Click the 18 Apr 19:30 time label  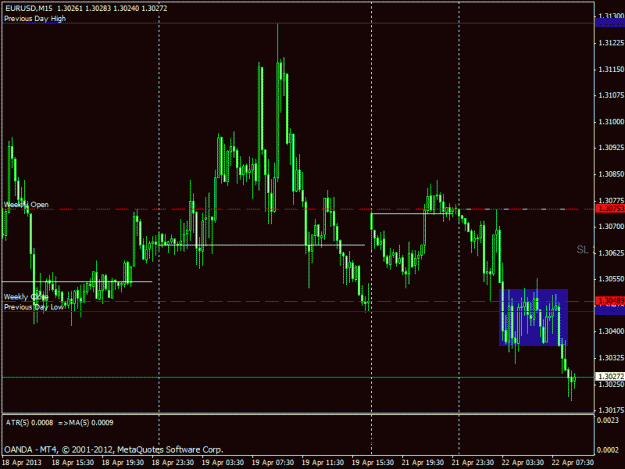pyautogui.click(x=123, y=463)
